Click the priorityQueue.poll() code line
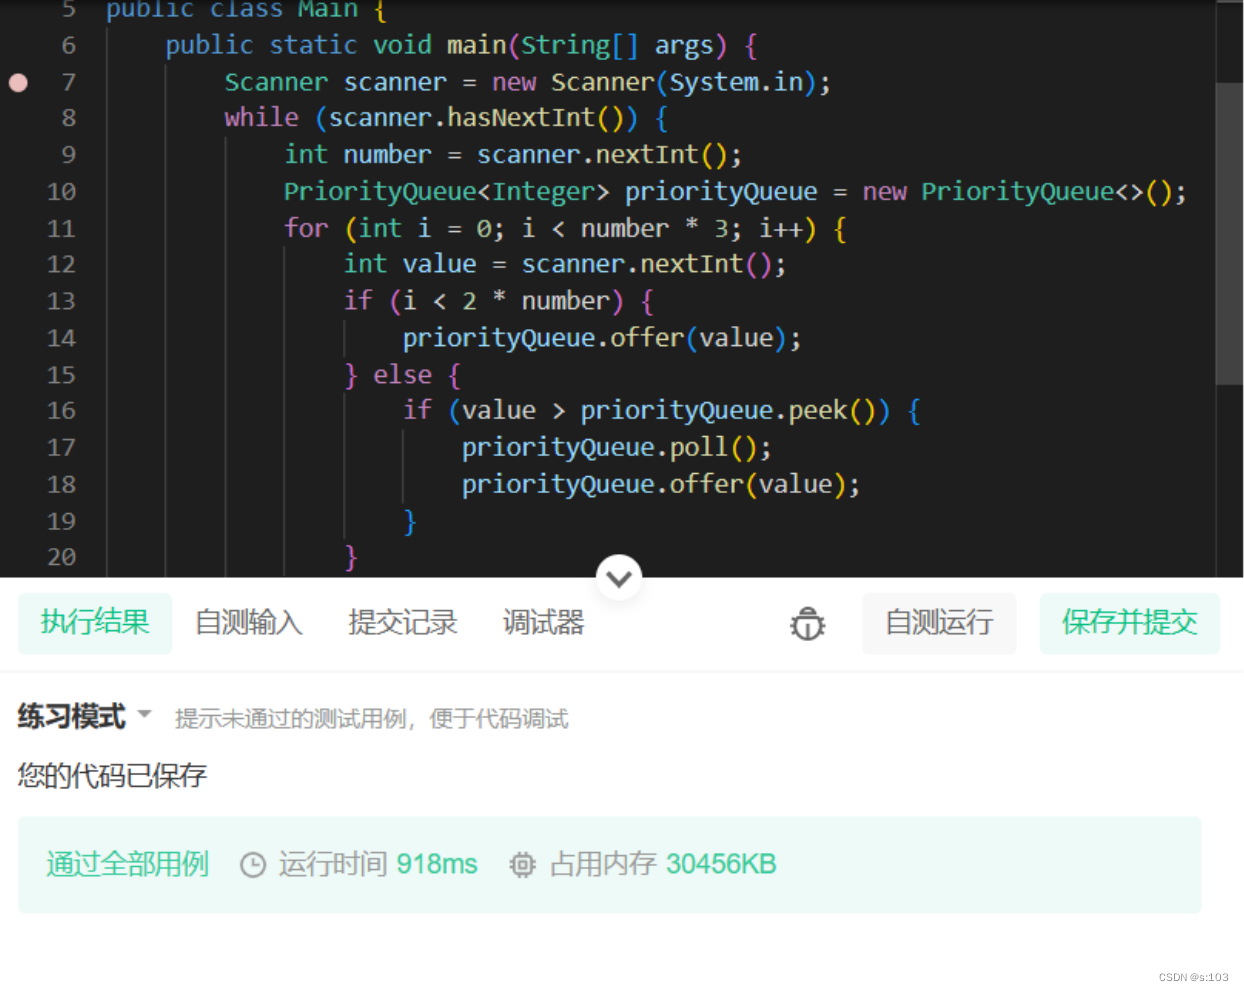The height and width of the screenshot is (991, 1244). click(616, 447)
